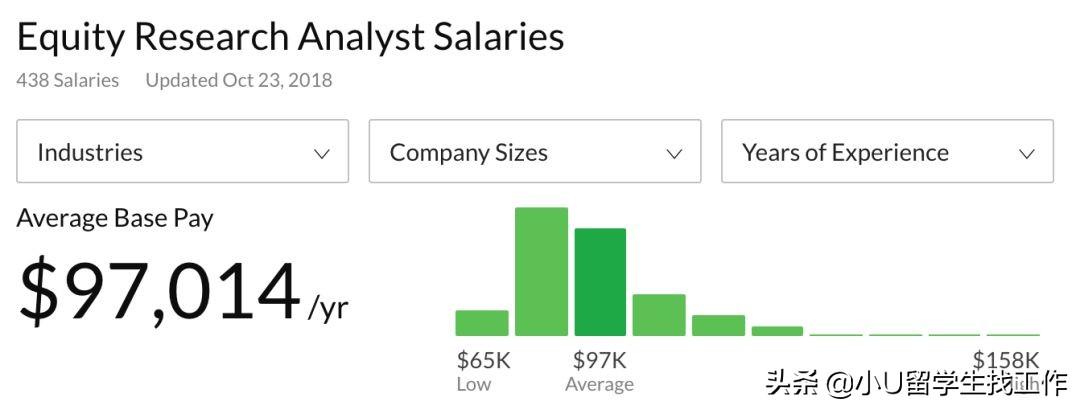Click the Average Base Pay label
This screenshot has width=1080, height=410.
pos(115,218)
